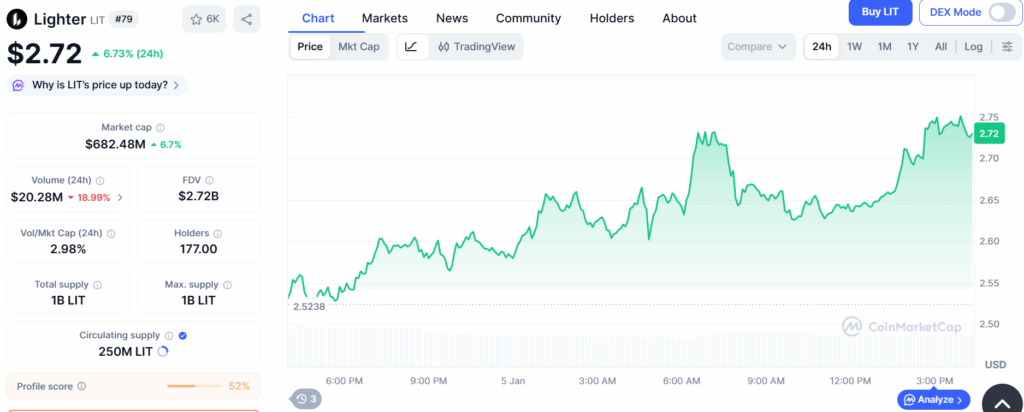Click the share icon next to the Lighter title
1024x412 pixels.
pos(246,19)
